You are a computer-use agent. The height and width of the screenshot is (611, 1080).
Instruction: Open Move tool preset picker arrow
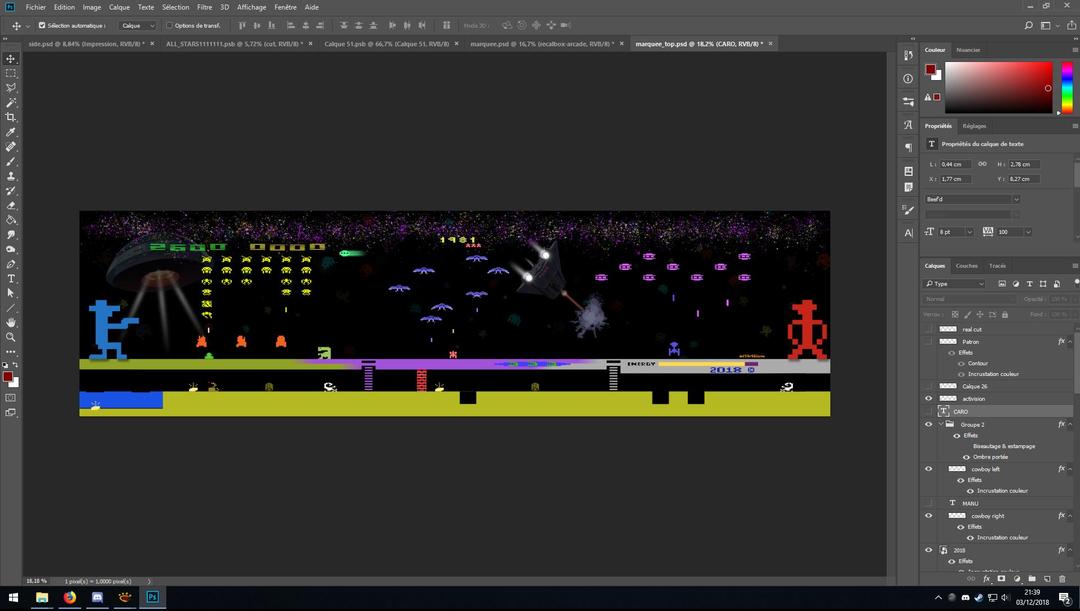click(x=28, y=25)
